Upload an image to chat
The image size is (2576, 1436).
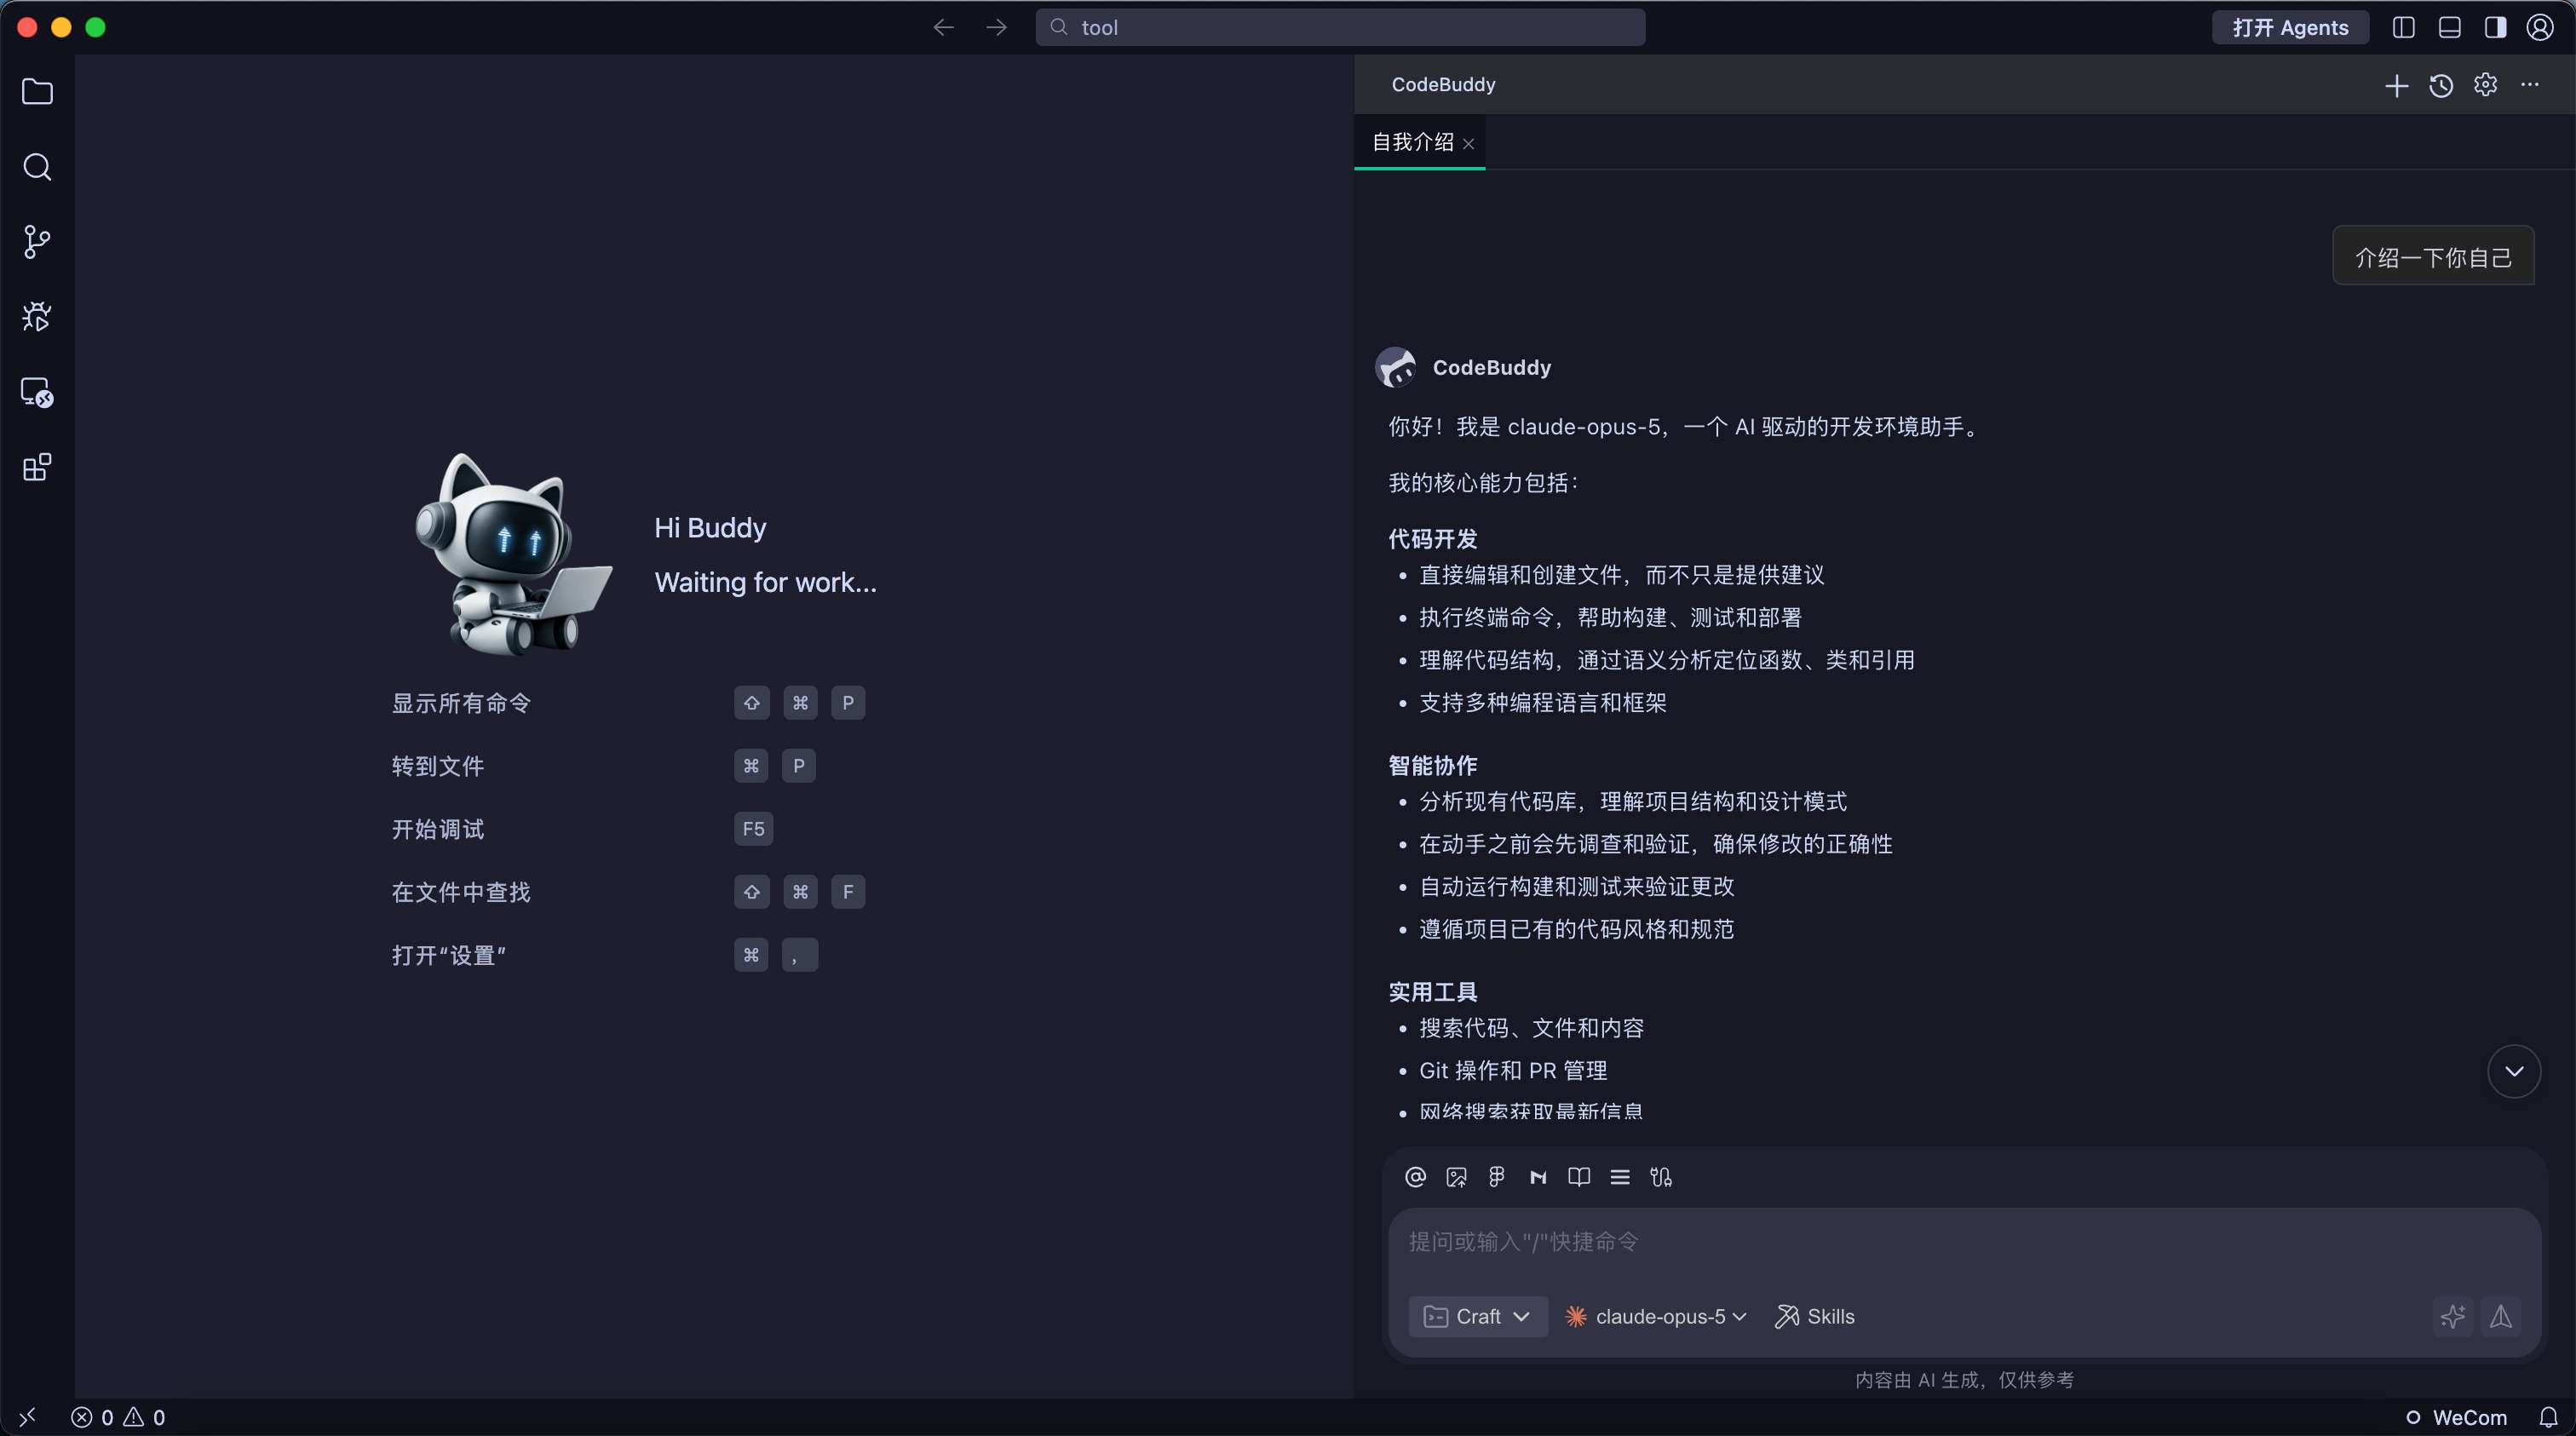[1456, 1177]
